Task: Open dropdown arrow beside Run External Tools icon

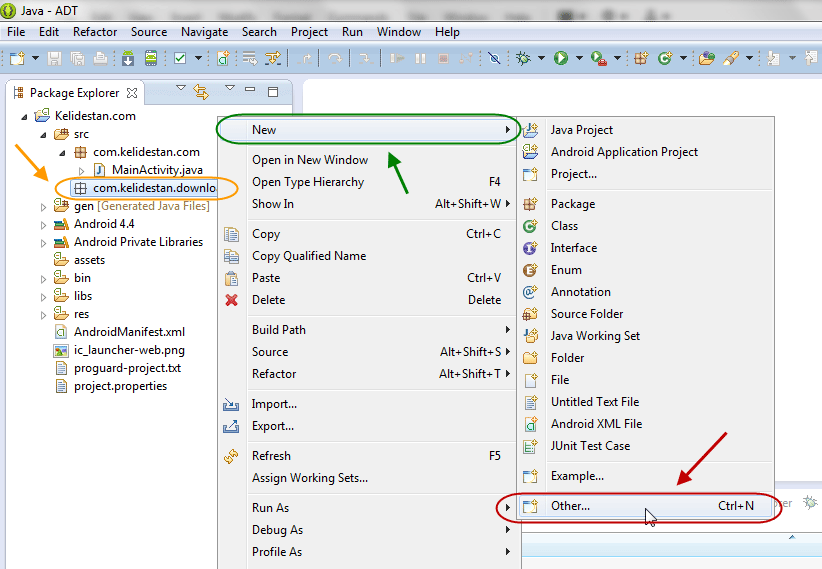Action: [x=618, y=58]
